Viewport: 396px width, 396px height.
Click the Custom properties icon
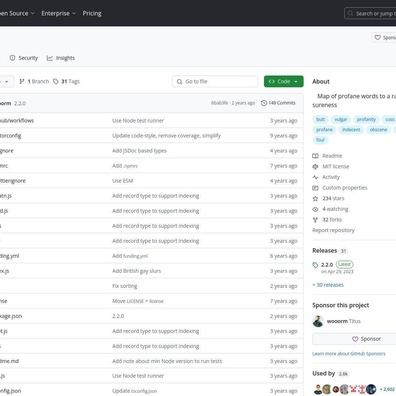(315, 188)
